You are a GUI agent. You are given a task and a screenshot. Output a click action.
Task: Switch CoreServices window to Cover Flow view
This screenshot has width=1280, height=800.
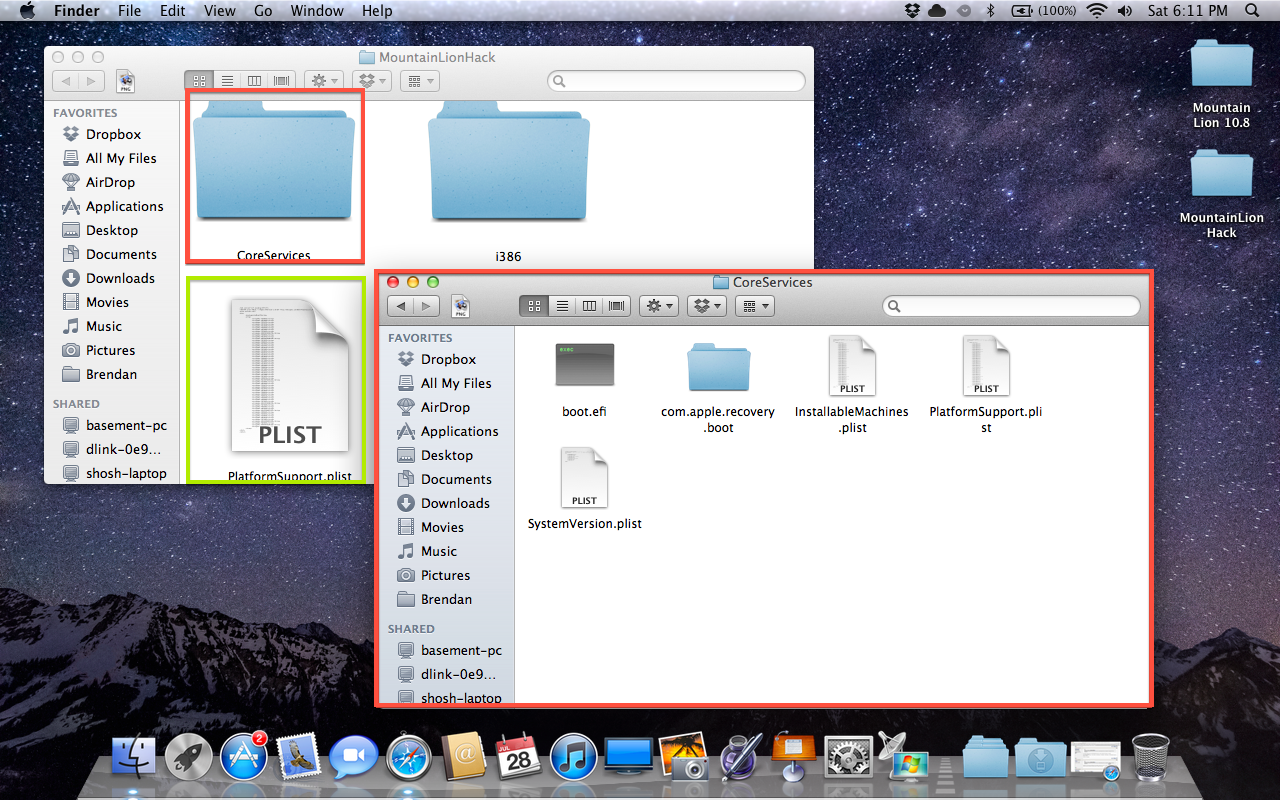pyautogui.click(x=617, y=306)
